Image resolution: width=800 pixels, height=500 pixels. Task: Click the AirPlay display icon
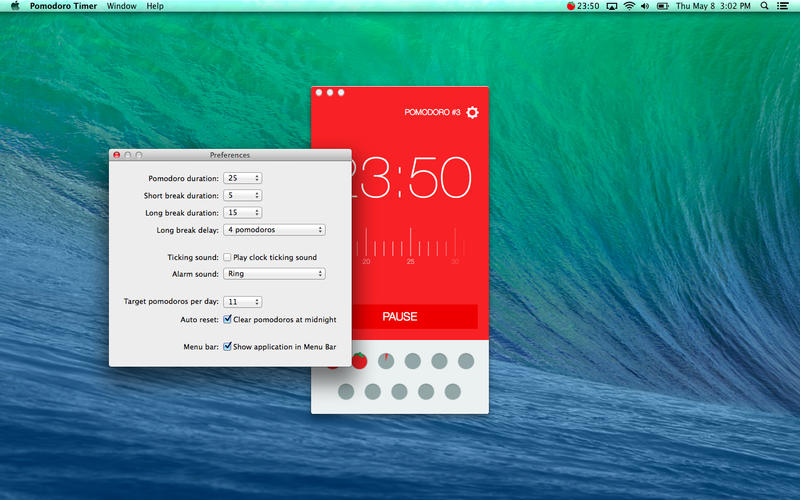point(611,6)
